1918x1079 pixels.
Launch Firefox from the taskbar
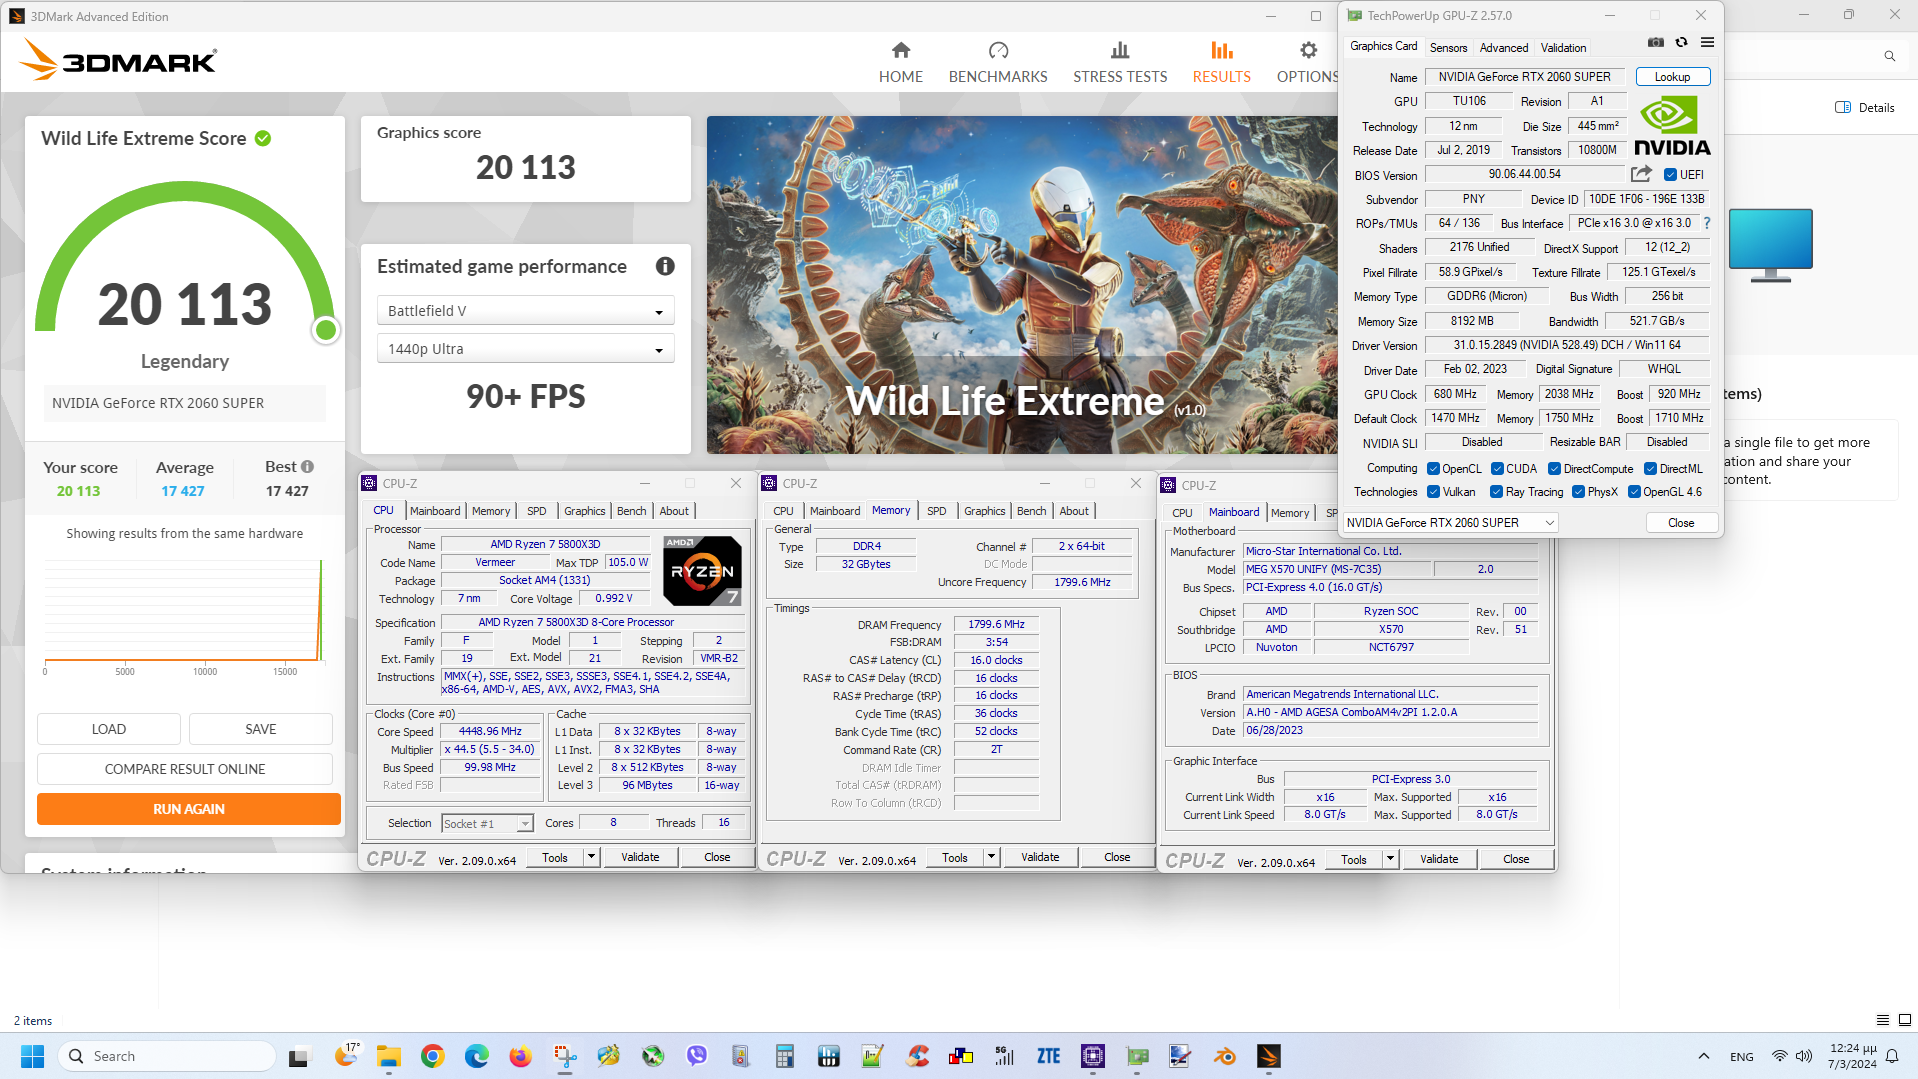(520, 1056)
